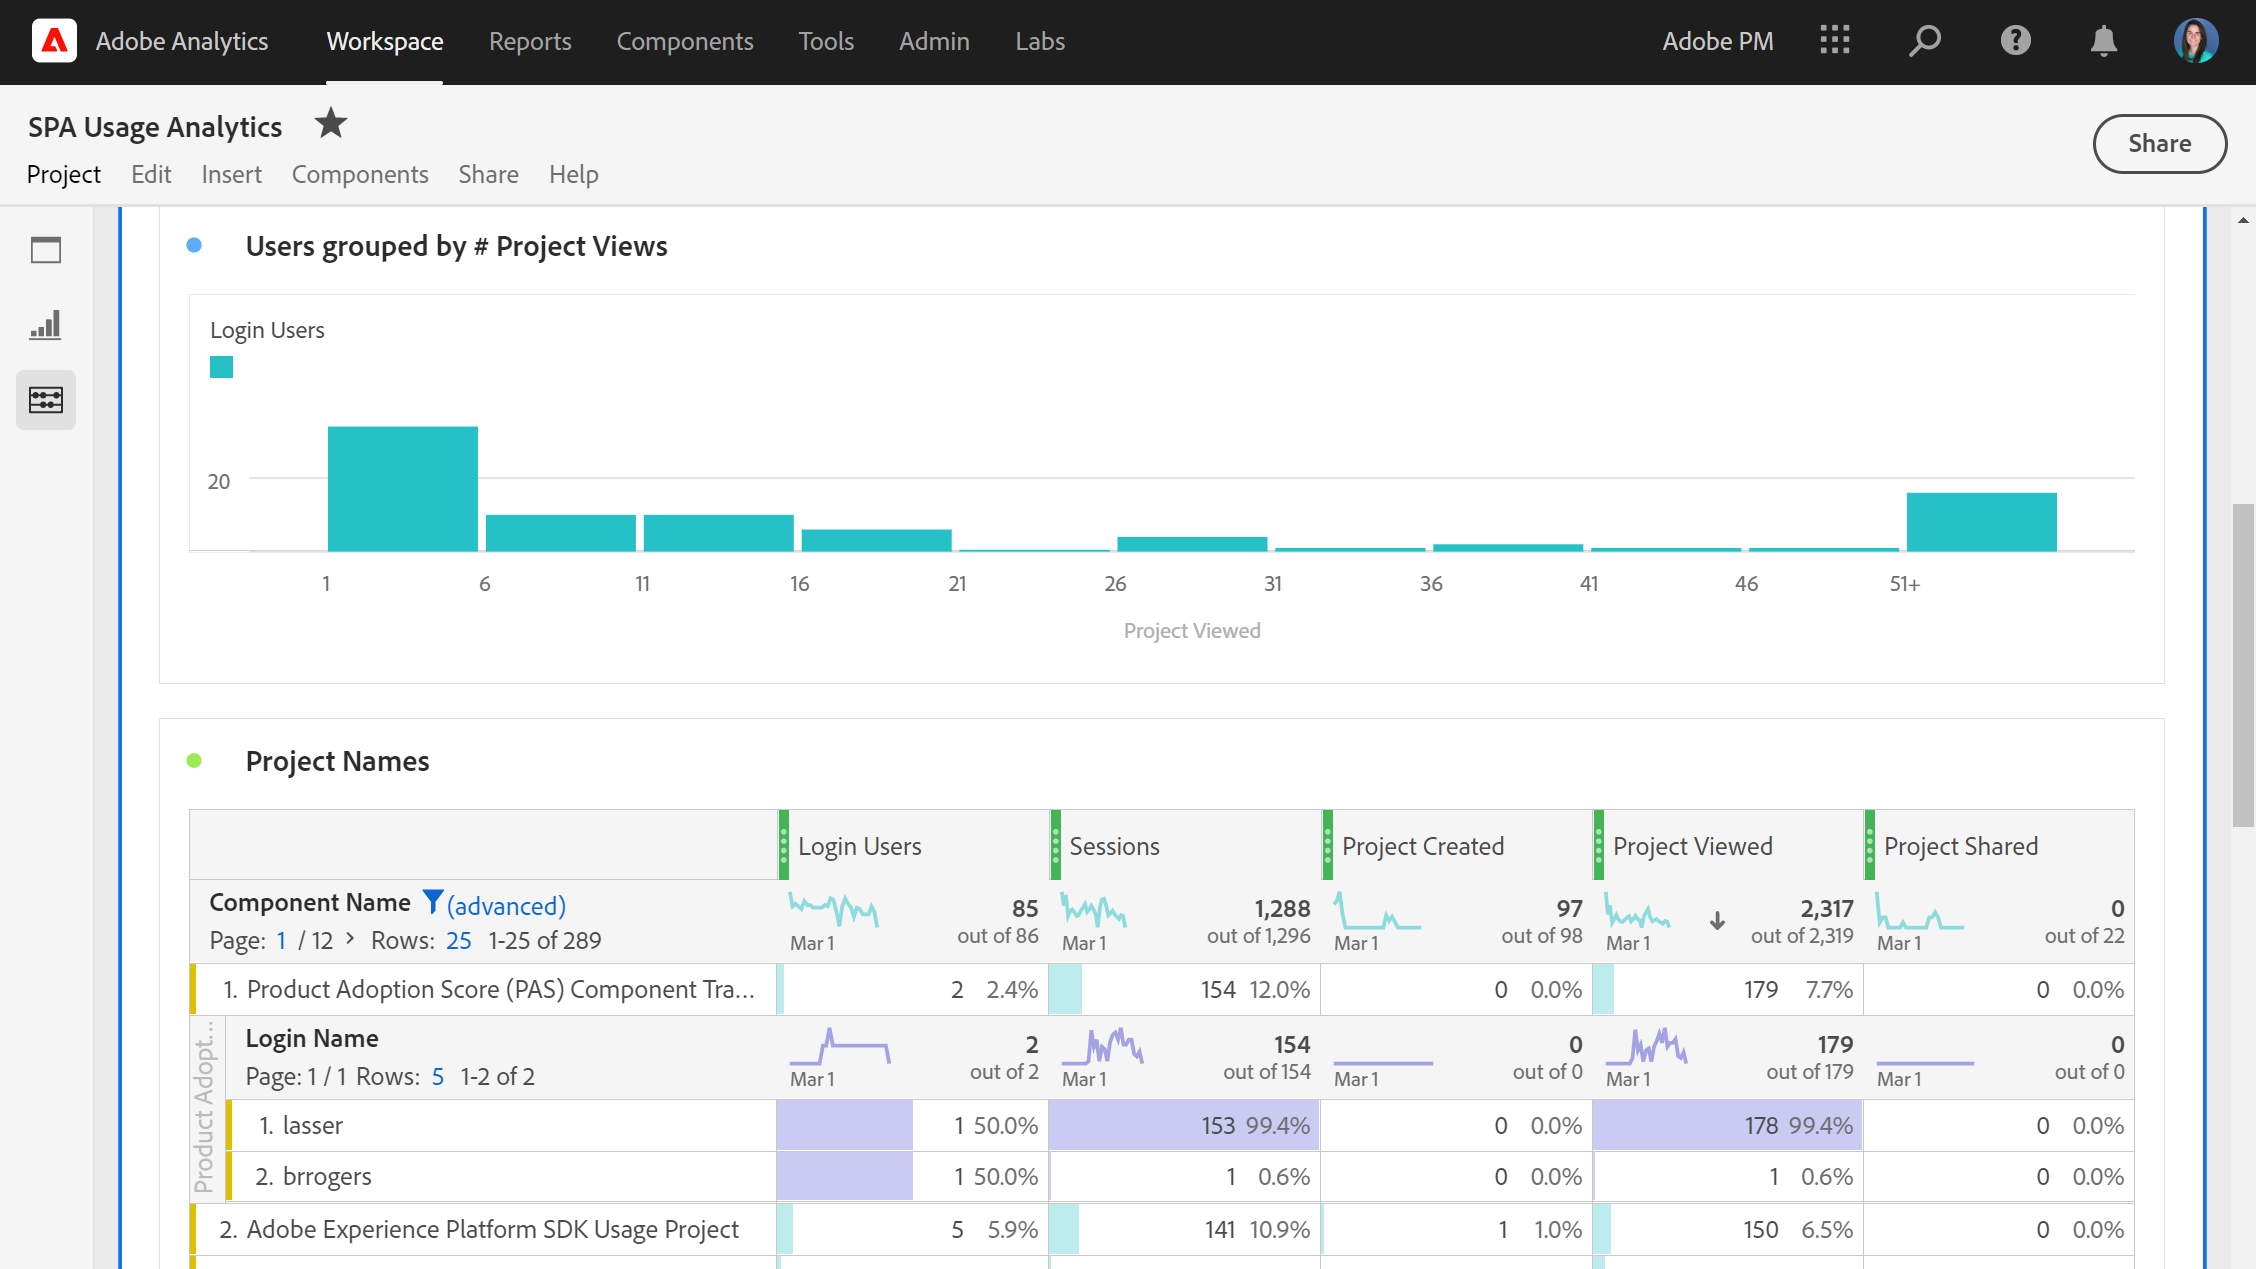Viewport: 2256px width, 1269px height.
Task: Click the (advanced) filter link
Action: (x=506, y=906)
